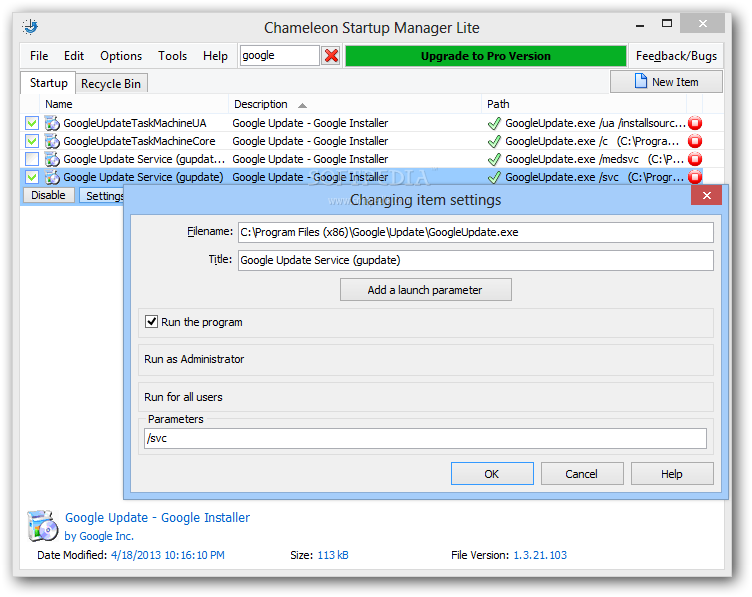Select the GoogleUpdateTaskMachineUA row name
Screen dimensions: 752x597
tap(135, 123)
